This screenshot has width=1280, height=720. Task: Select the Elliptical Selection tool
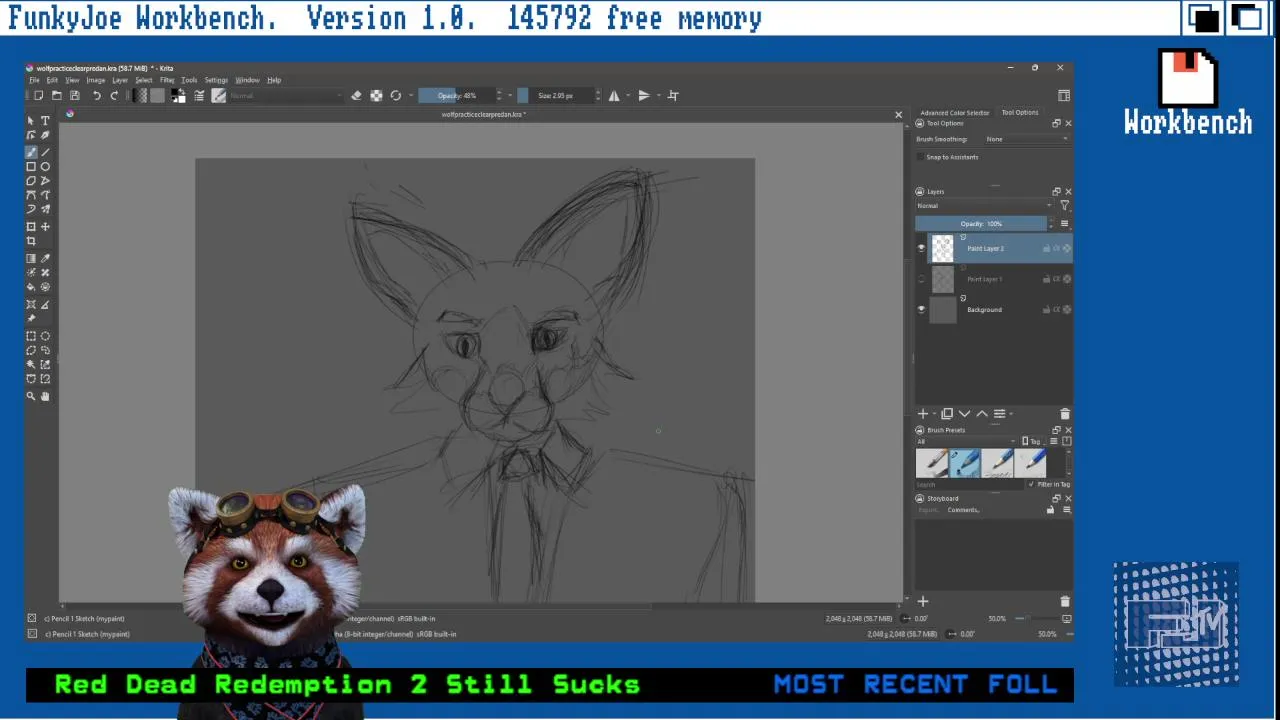pos(45,336)
